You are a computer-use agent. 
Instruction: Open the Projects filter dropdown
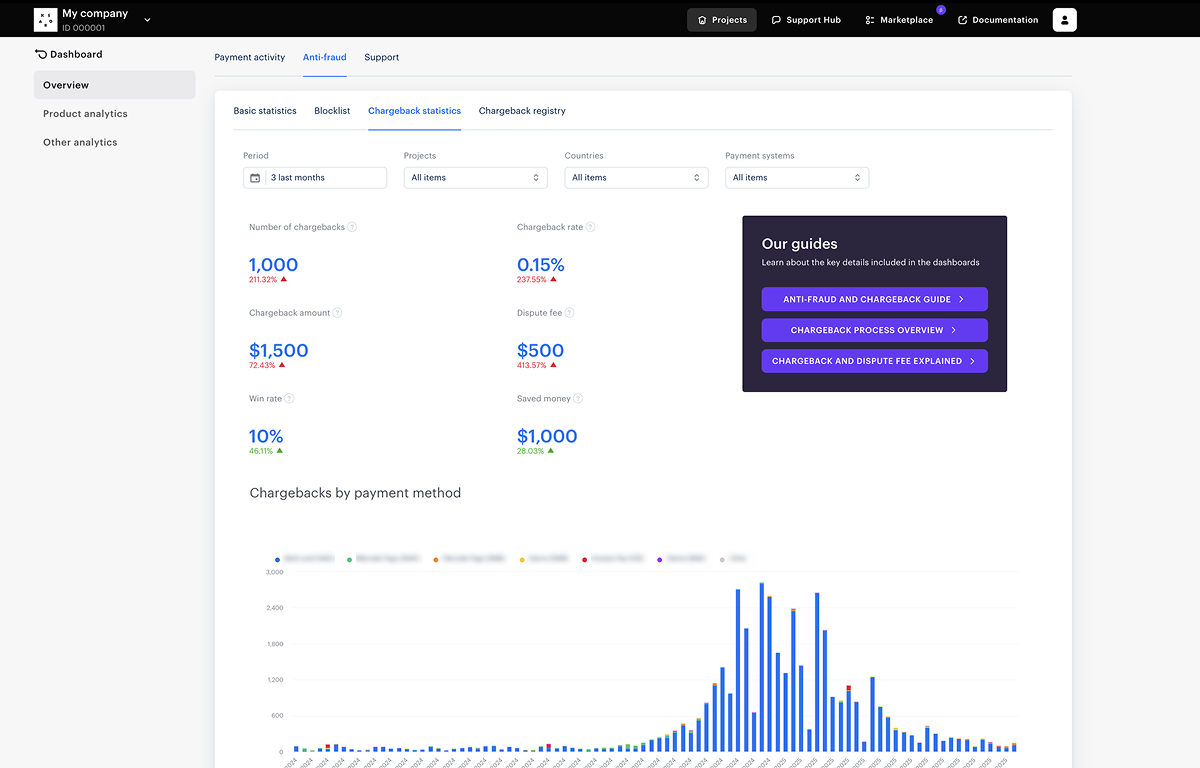coord(475,178)
